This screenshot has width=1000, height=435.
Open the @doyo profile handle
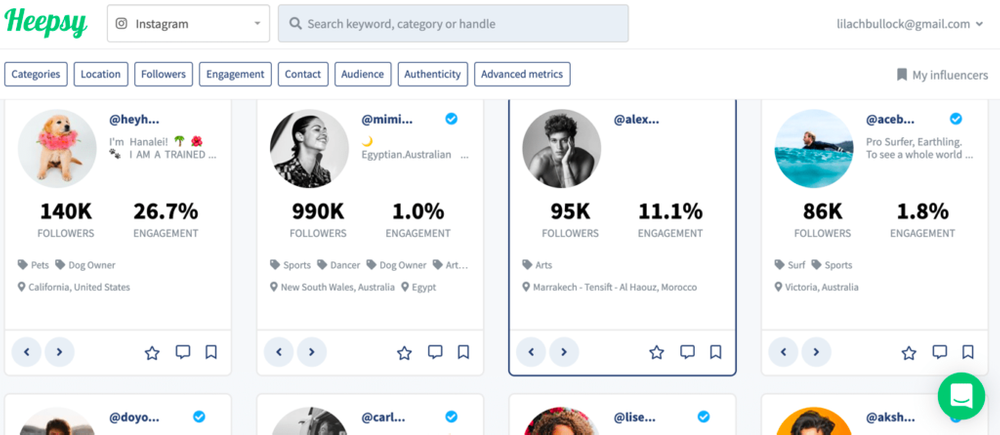(x=134, y=418)
